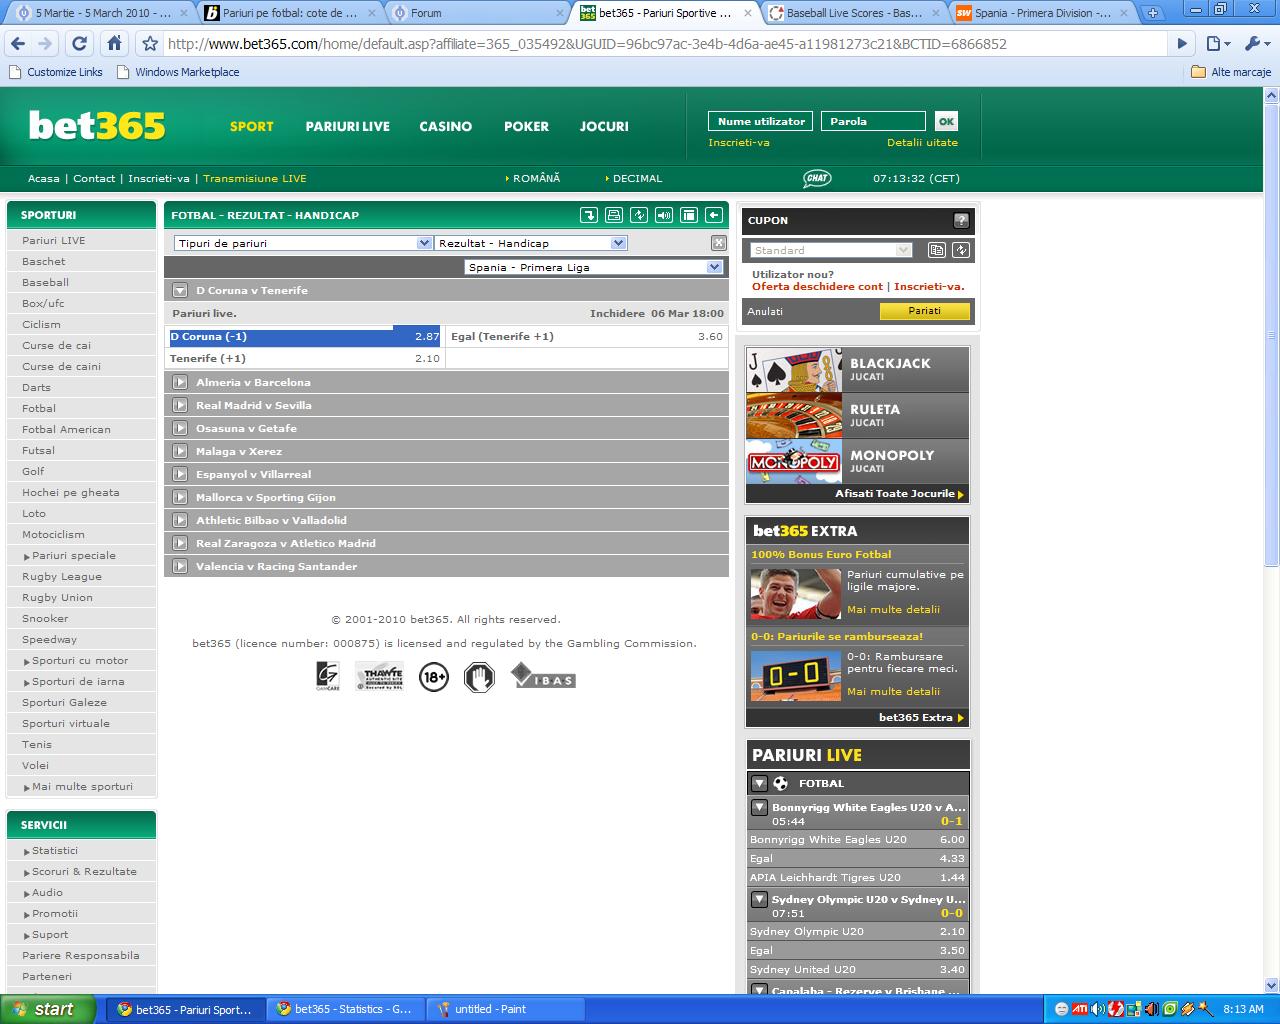
Task: Switch to Baseball Live Scores tab
Action: [855, 13]
